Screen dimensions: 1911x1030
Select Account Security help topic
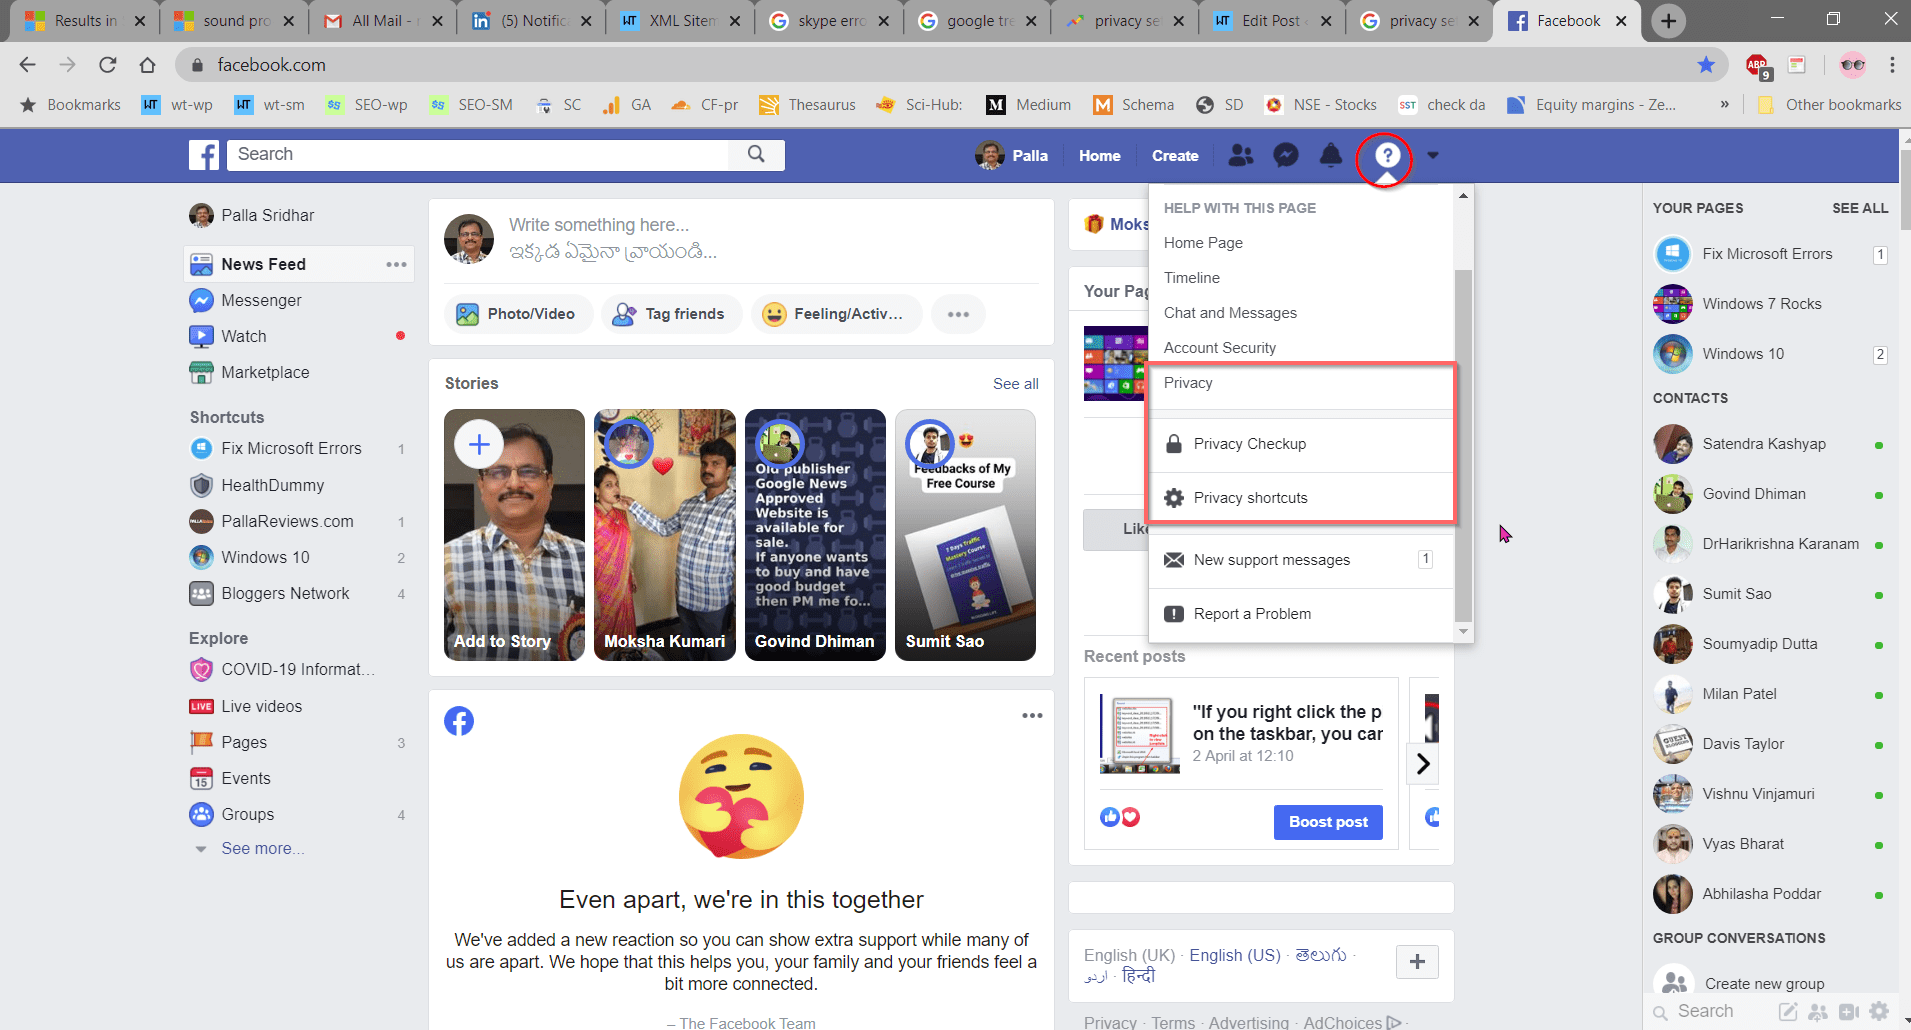click(x=1219, y=348)
